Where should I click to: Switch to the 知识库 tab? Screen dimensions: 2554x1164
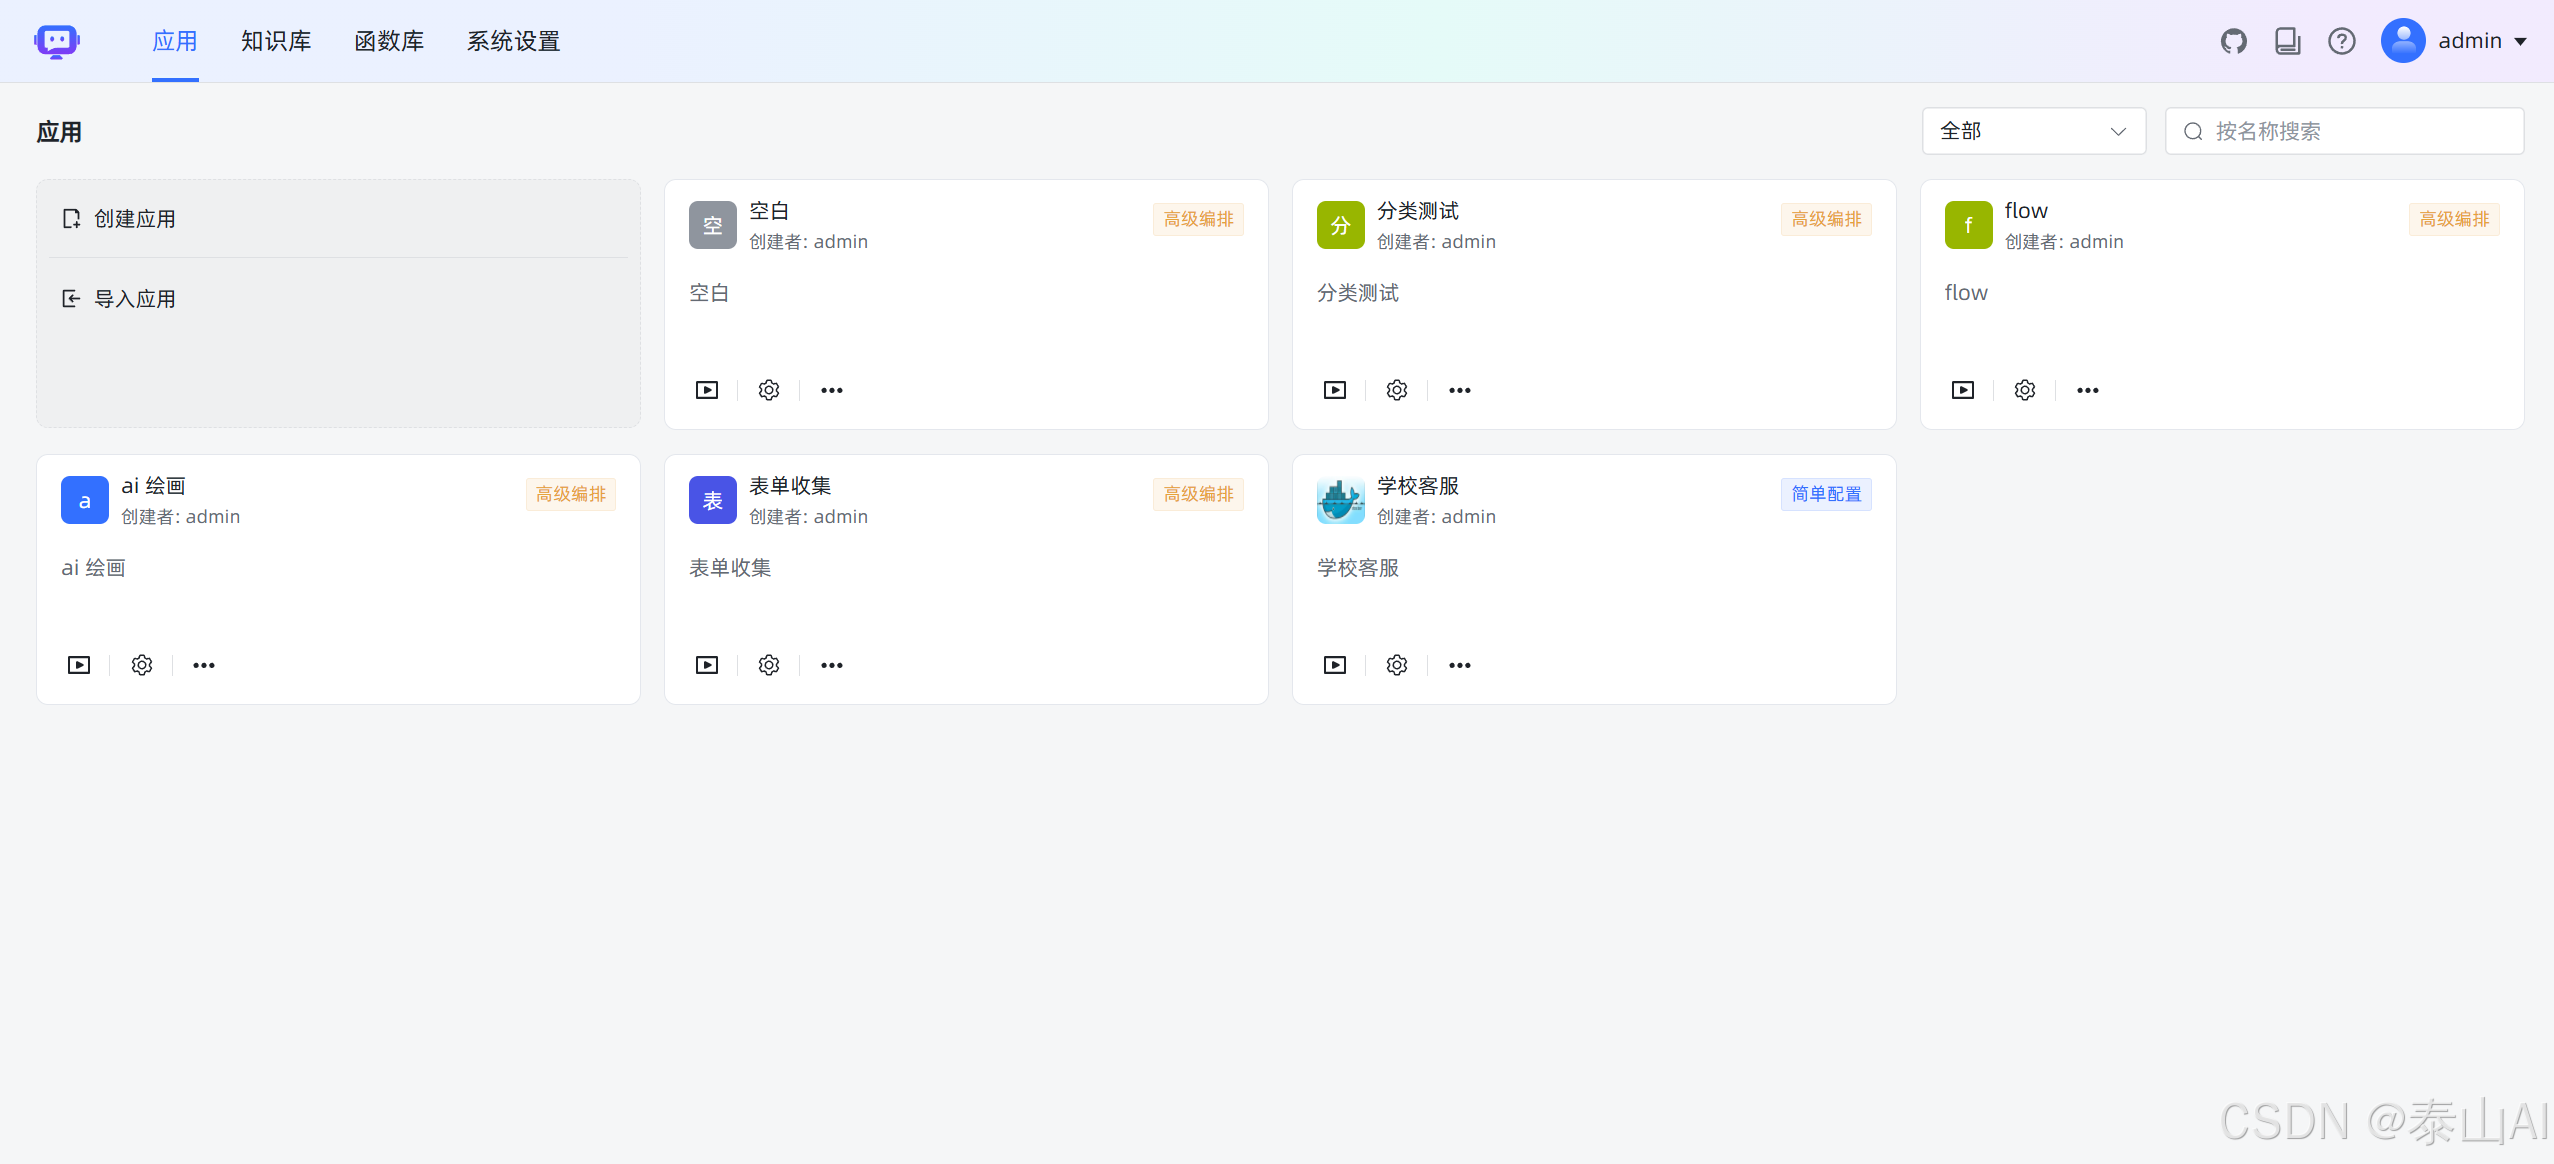point(276,41)
